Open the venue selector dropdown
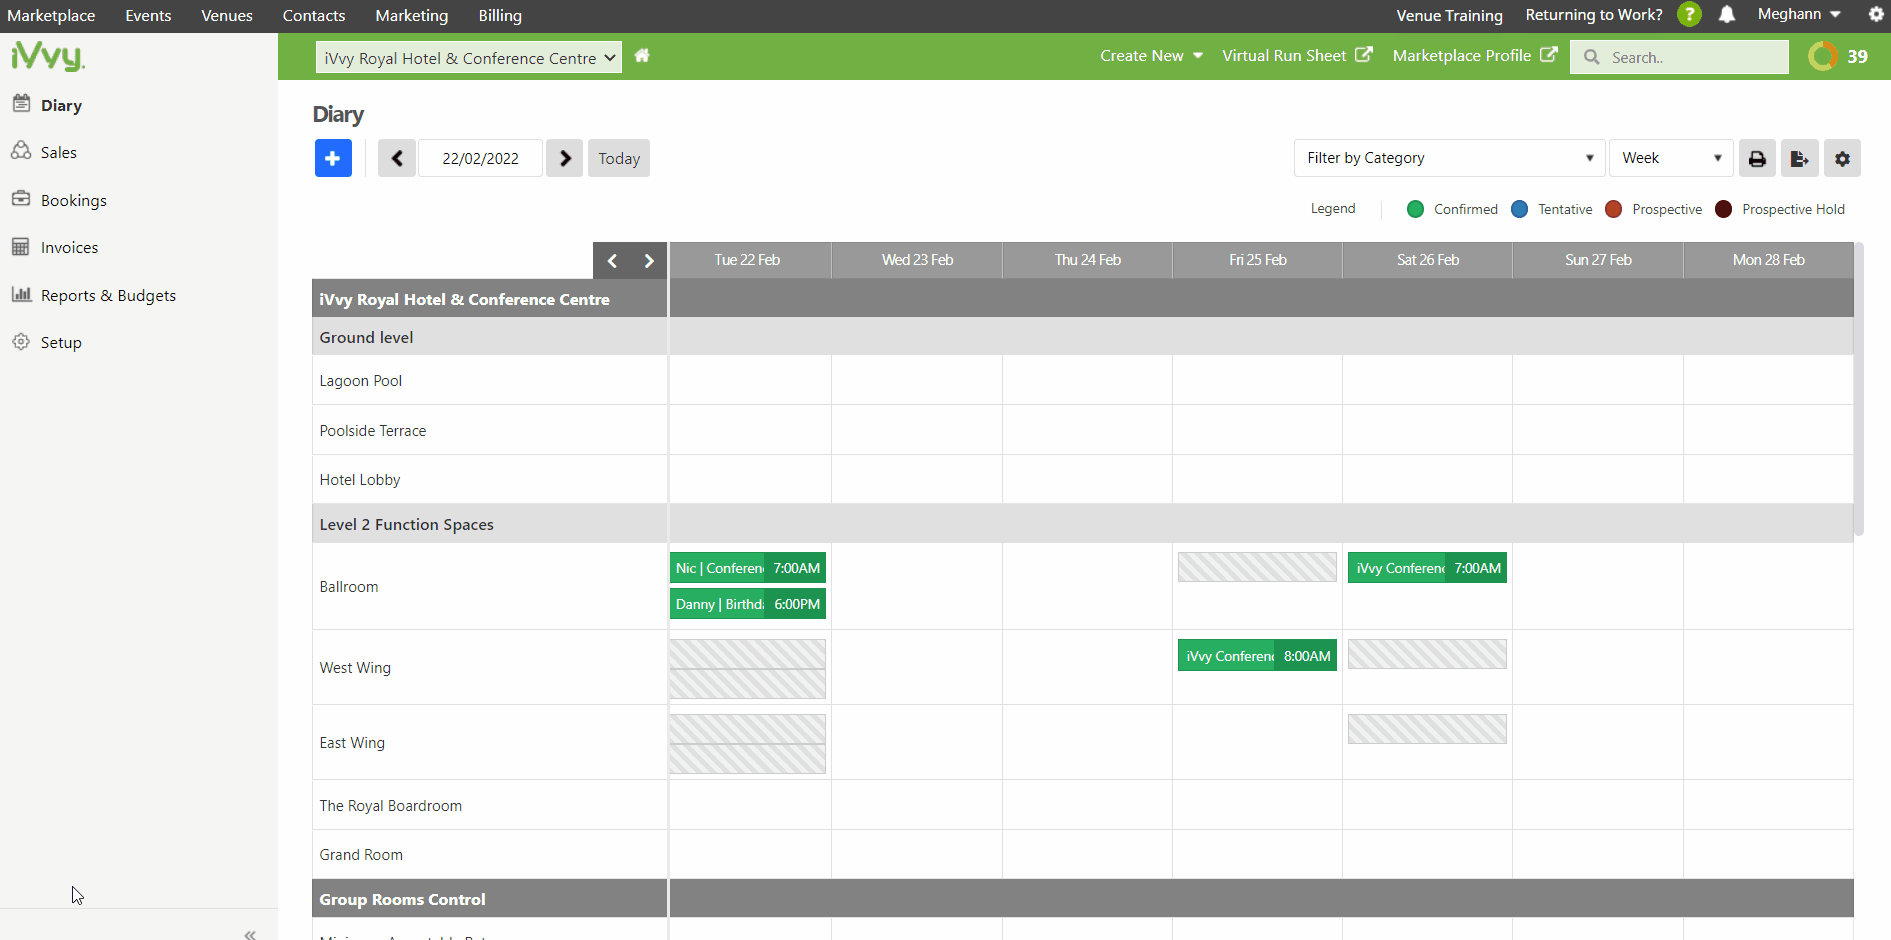Image resolution: width=1891 pixels, height=940 pixels. 469,57
